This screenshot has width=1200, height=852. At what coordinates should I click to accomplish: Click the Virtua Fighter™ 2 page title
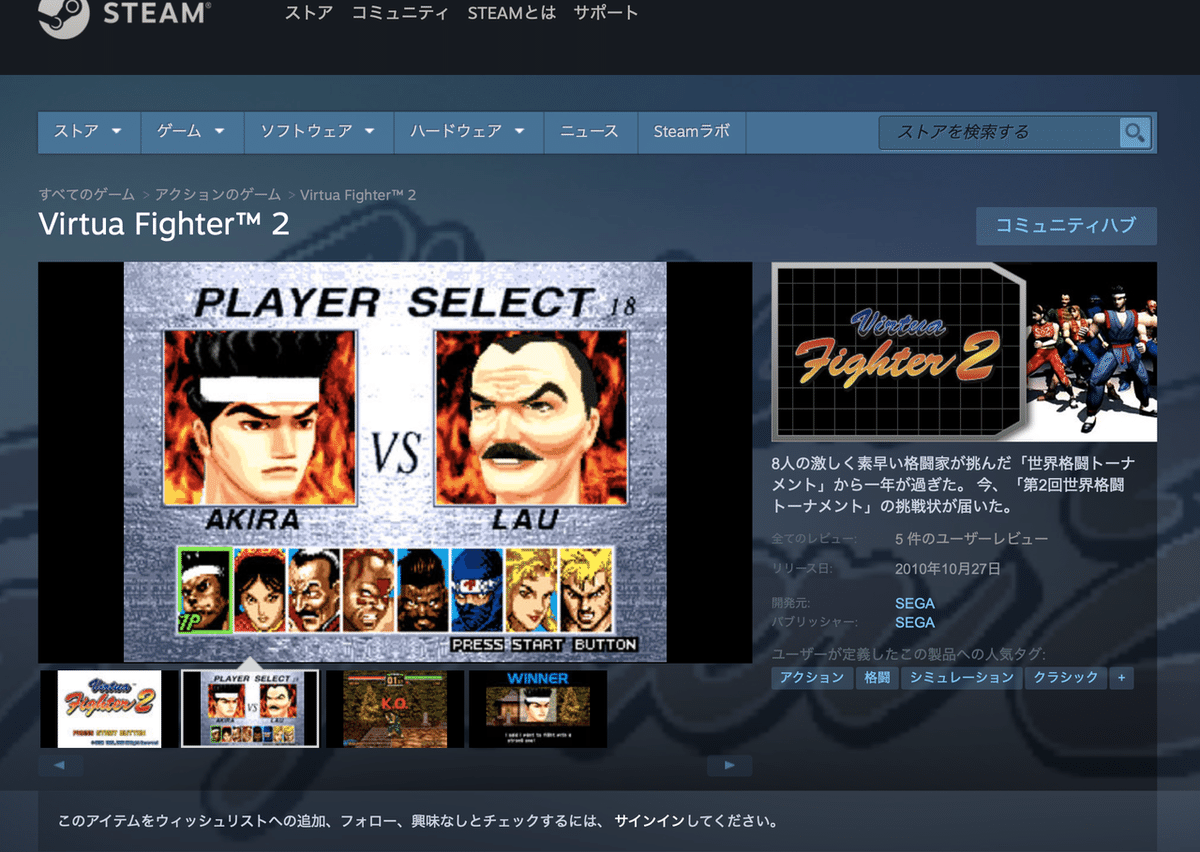click(x=164, y=224)
